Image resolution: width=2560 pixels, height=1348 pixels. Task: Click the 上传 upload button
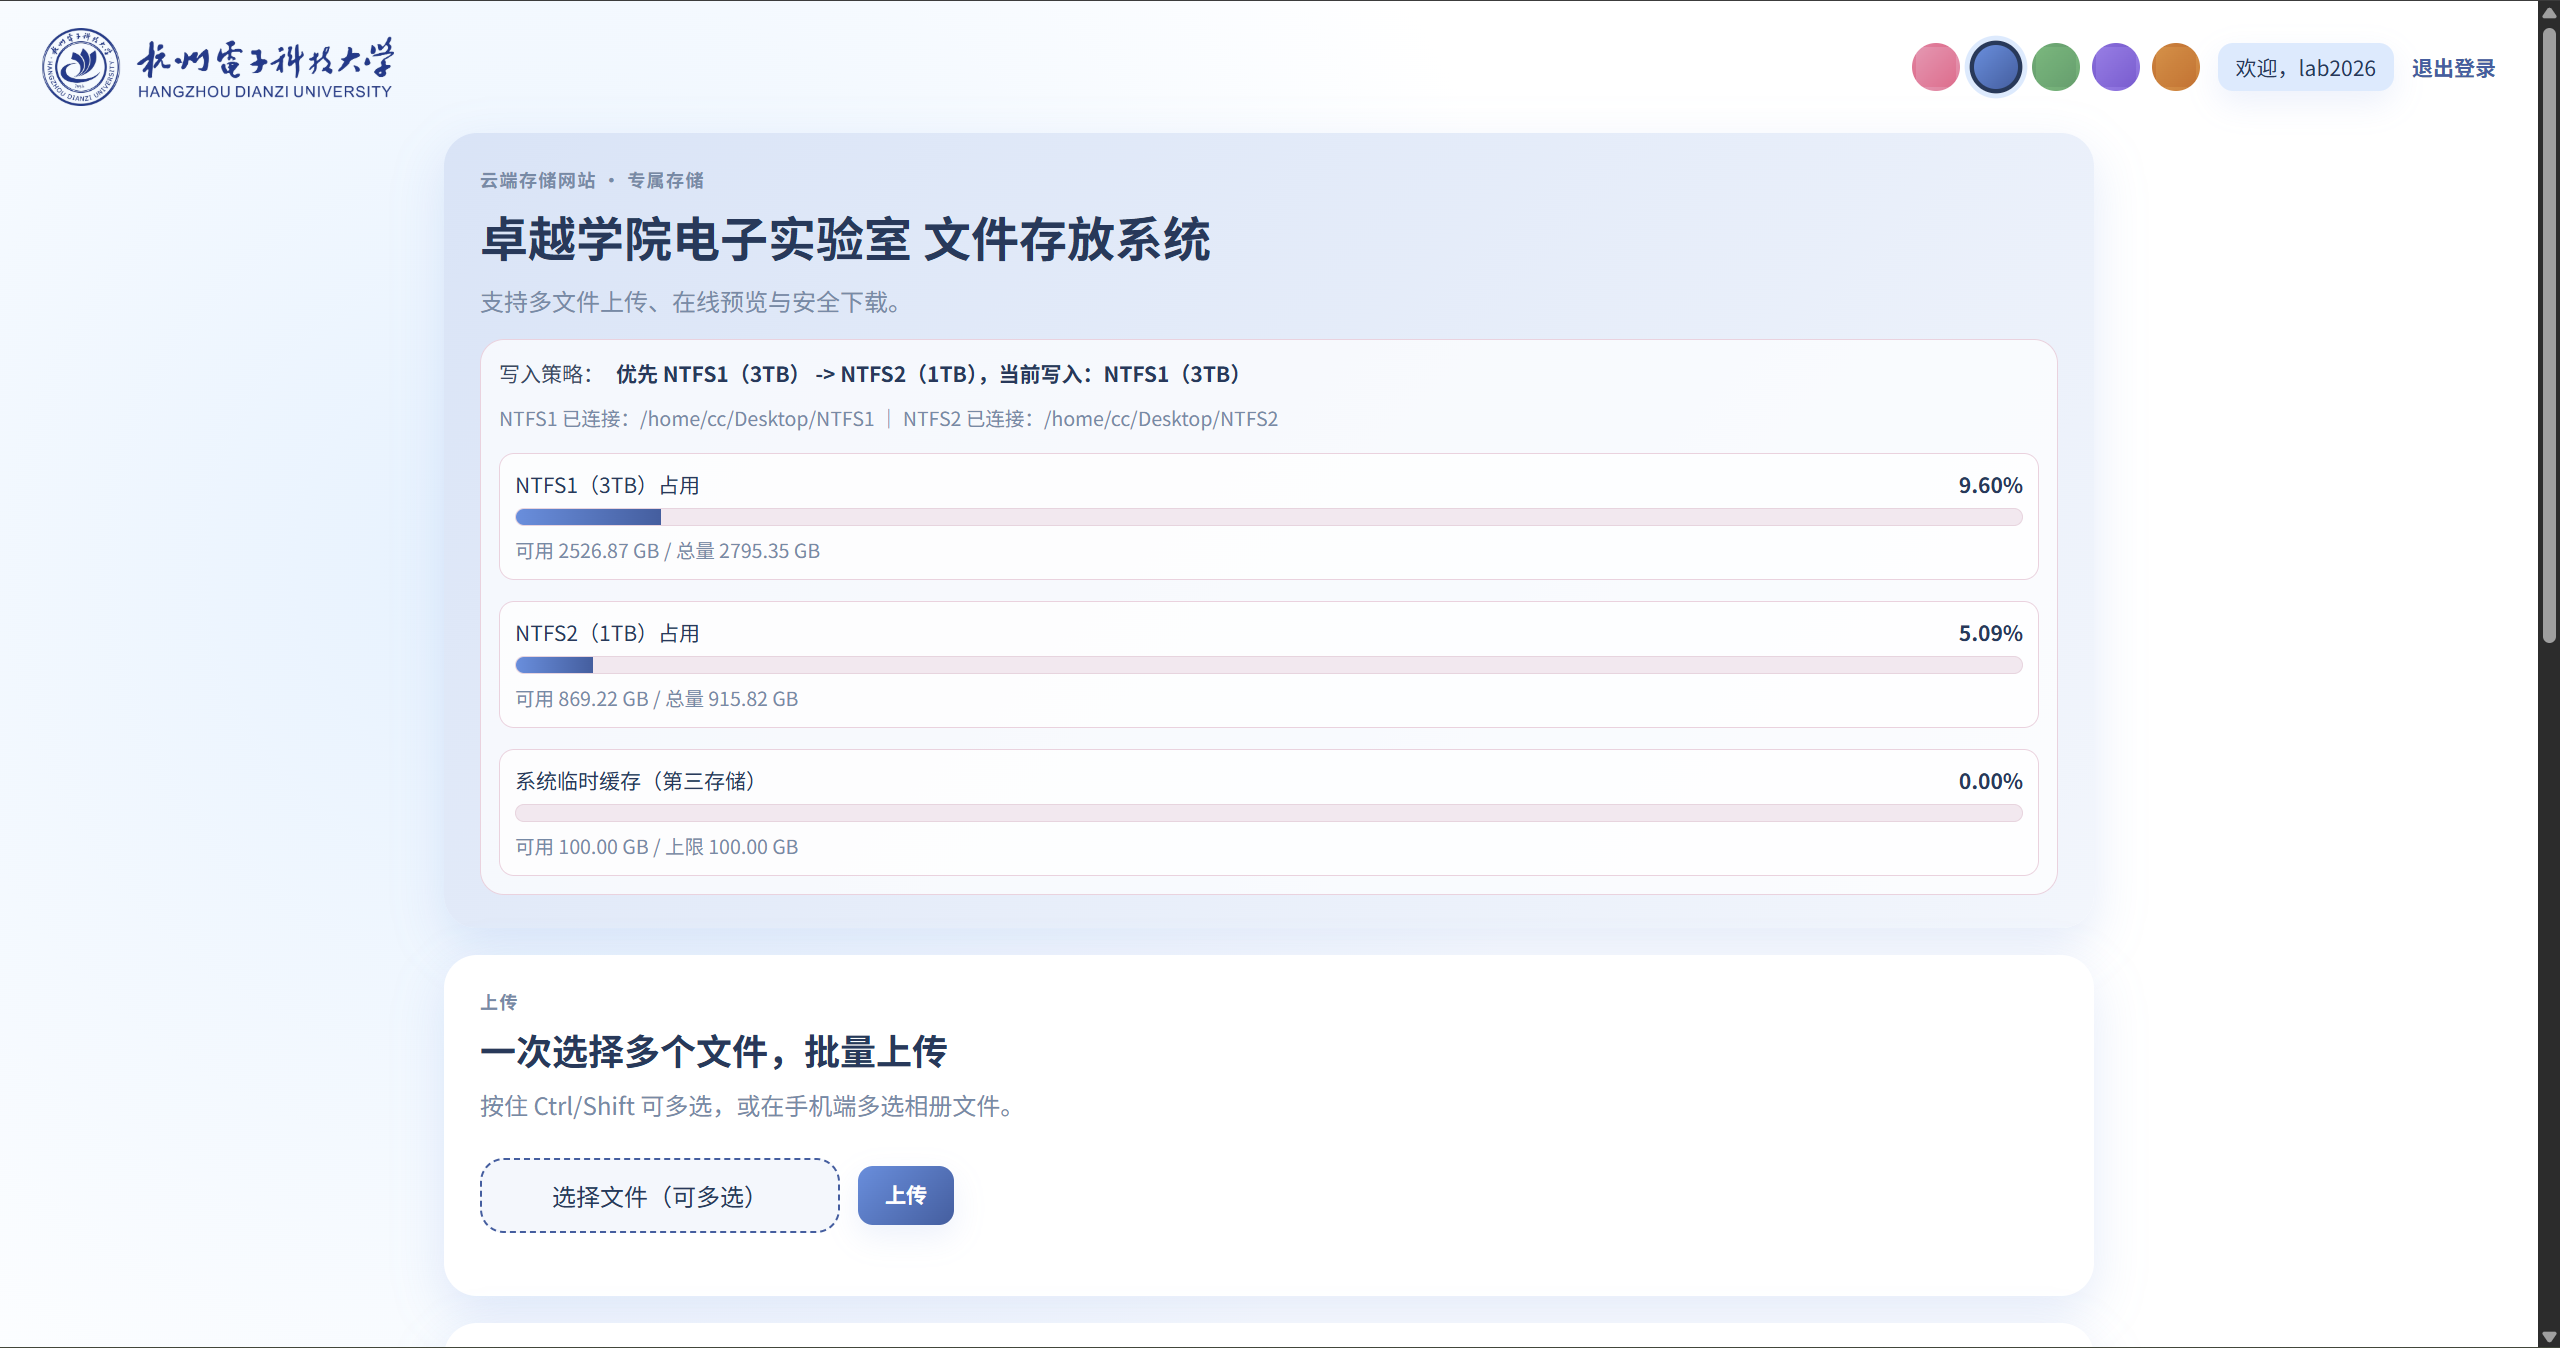click(905, 1195)
